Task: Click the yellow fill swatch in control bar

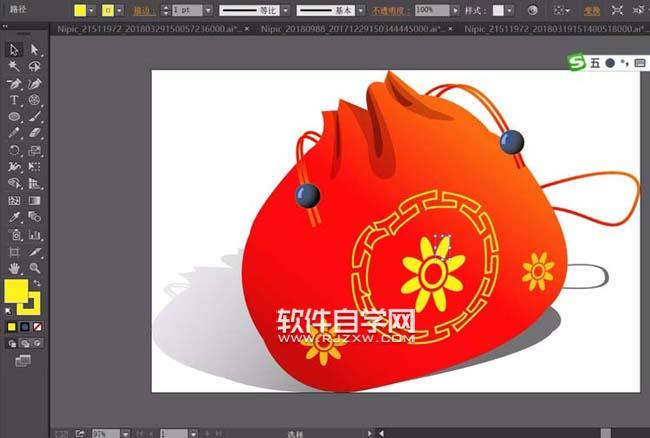Action: point(80,10)
